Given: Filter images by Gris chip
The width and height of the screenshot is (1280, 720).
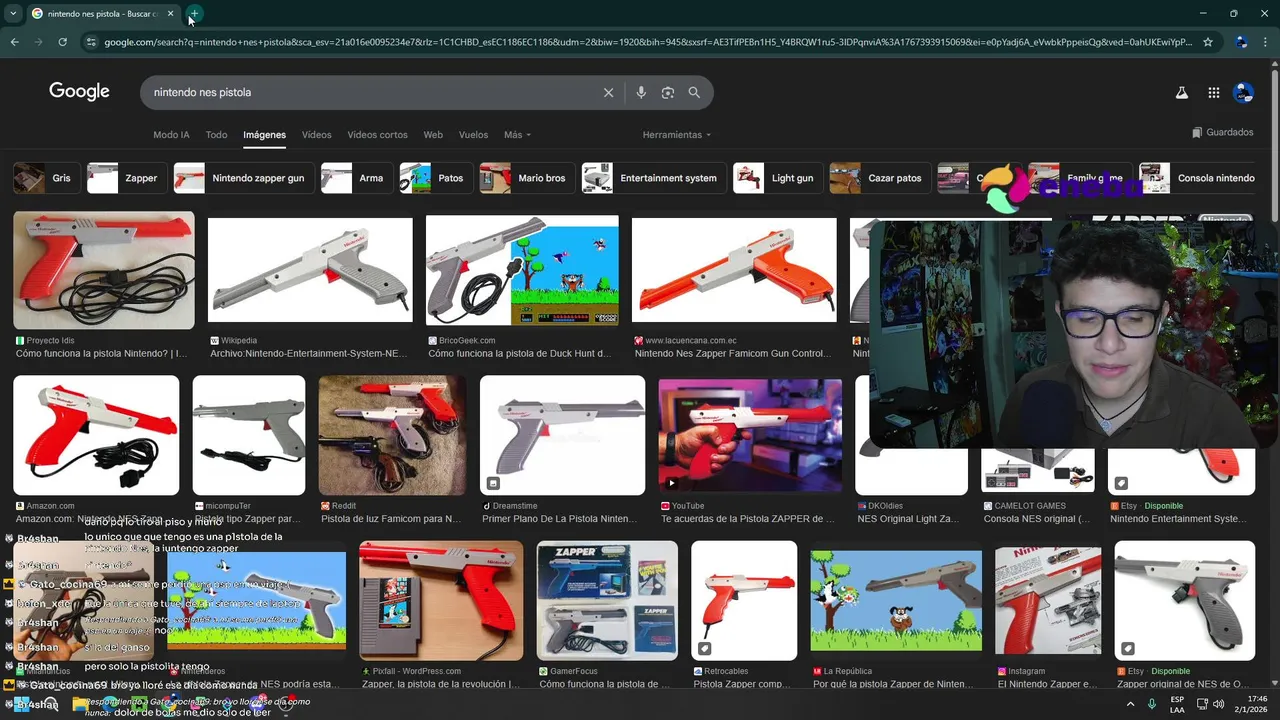Looking at the screenshot, I should pyautogui.click(x=45, y=178).
